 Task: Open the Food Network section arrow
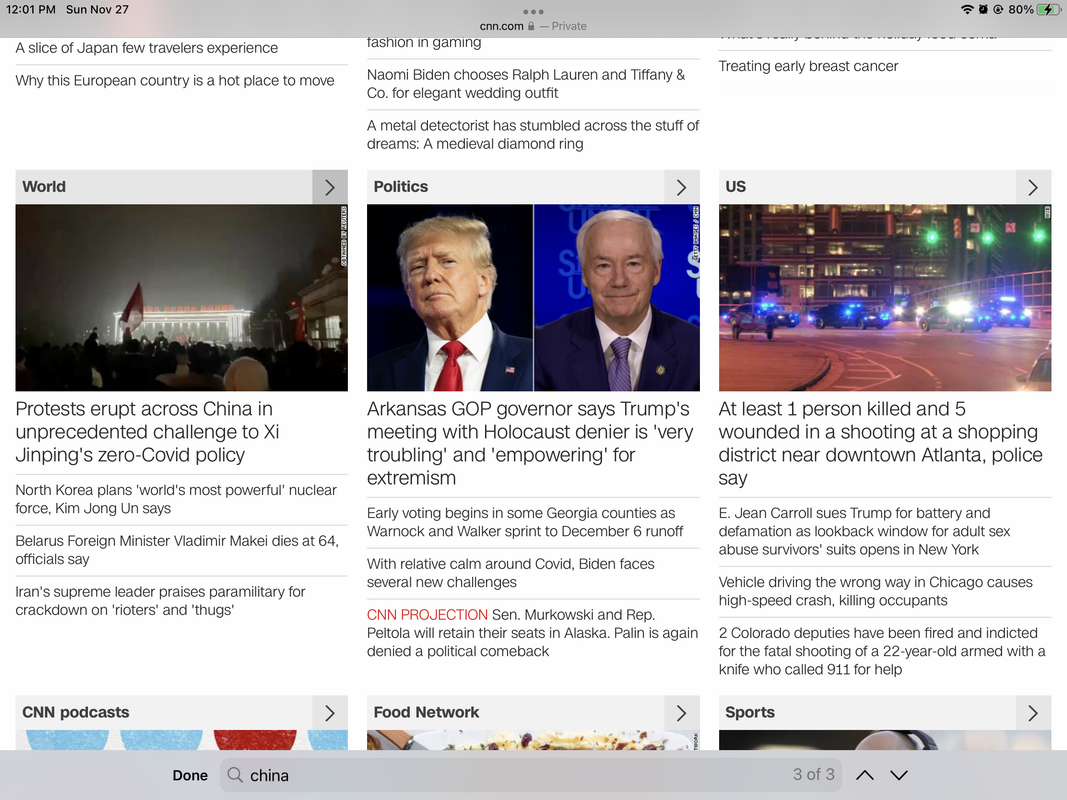pos(681,712)
